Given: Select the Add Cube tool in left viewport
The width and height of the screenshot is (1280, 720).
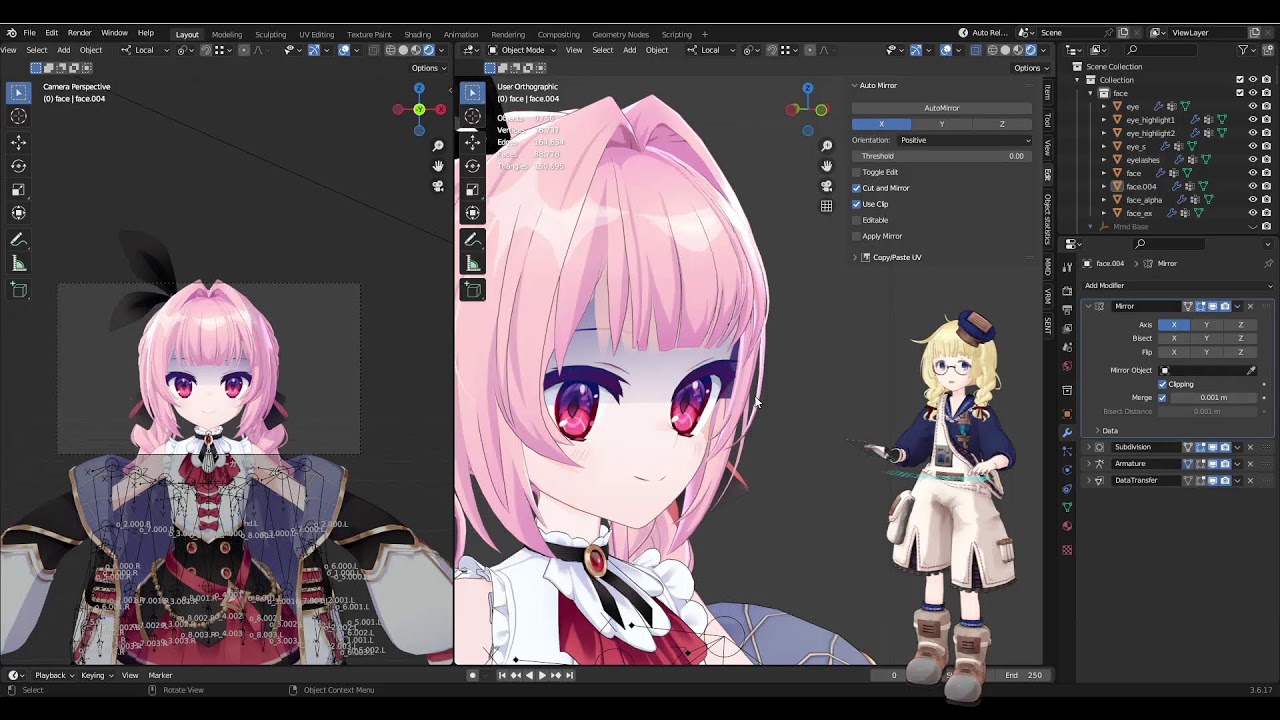Looking at the screenshot, I should point(18,290).
